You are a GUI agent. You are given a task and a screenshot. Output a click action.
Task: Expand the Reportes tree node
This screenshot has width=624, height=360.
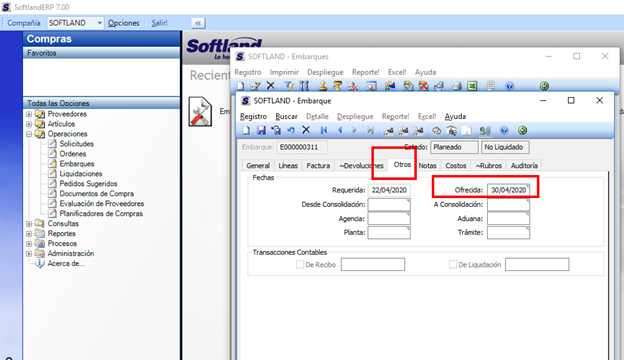tap(29, 234)
